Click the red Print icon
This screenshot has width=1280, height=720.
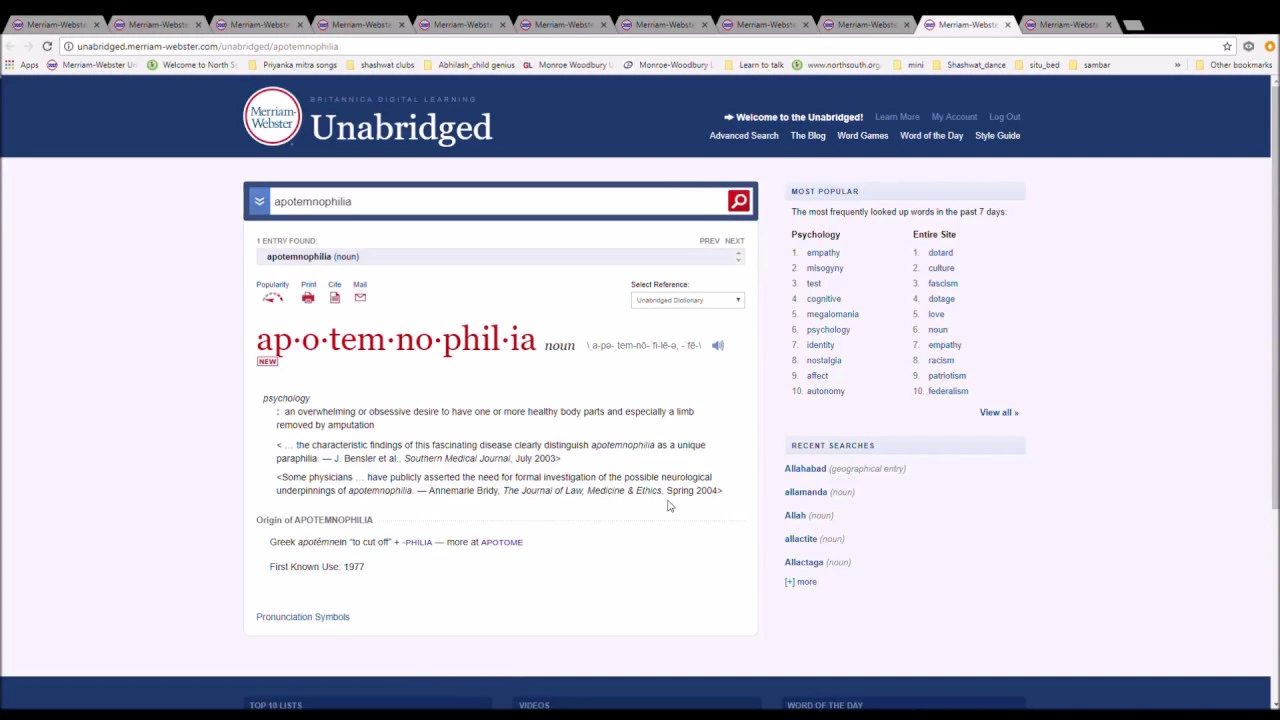[x=308, y=298]
